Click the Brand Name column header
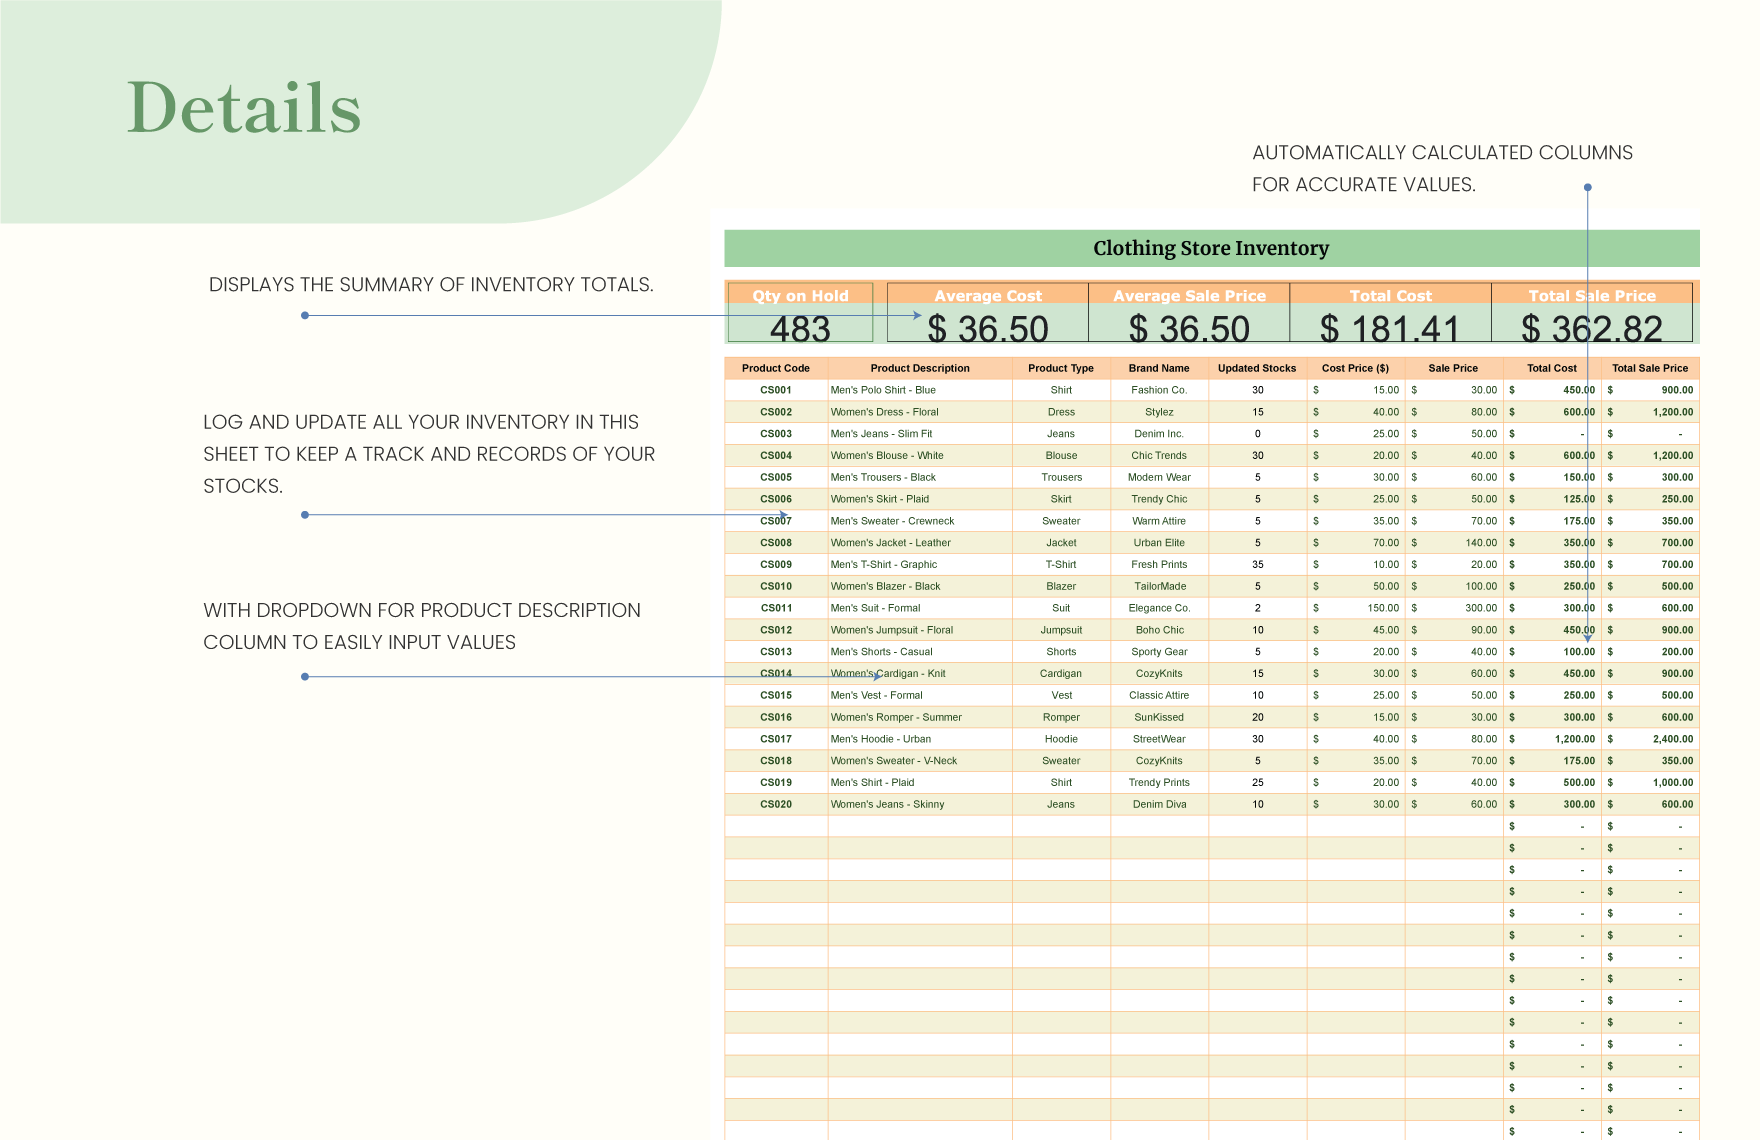The width and height of the screenshot is (1760, 1140). click(x=1159, y=368)
